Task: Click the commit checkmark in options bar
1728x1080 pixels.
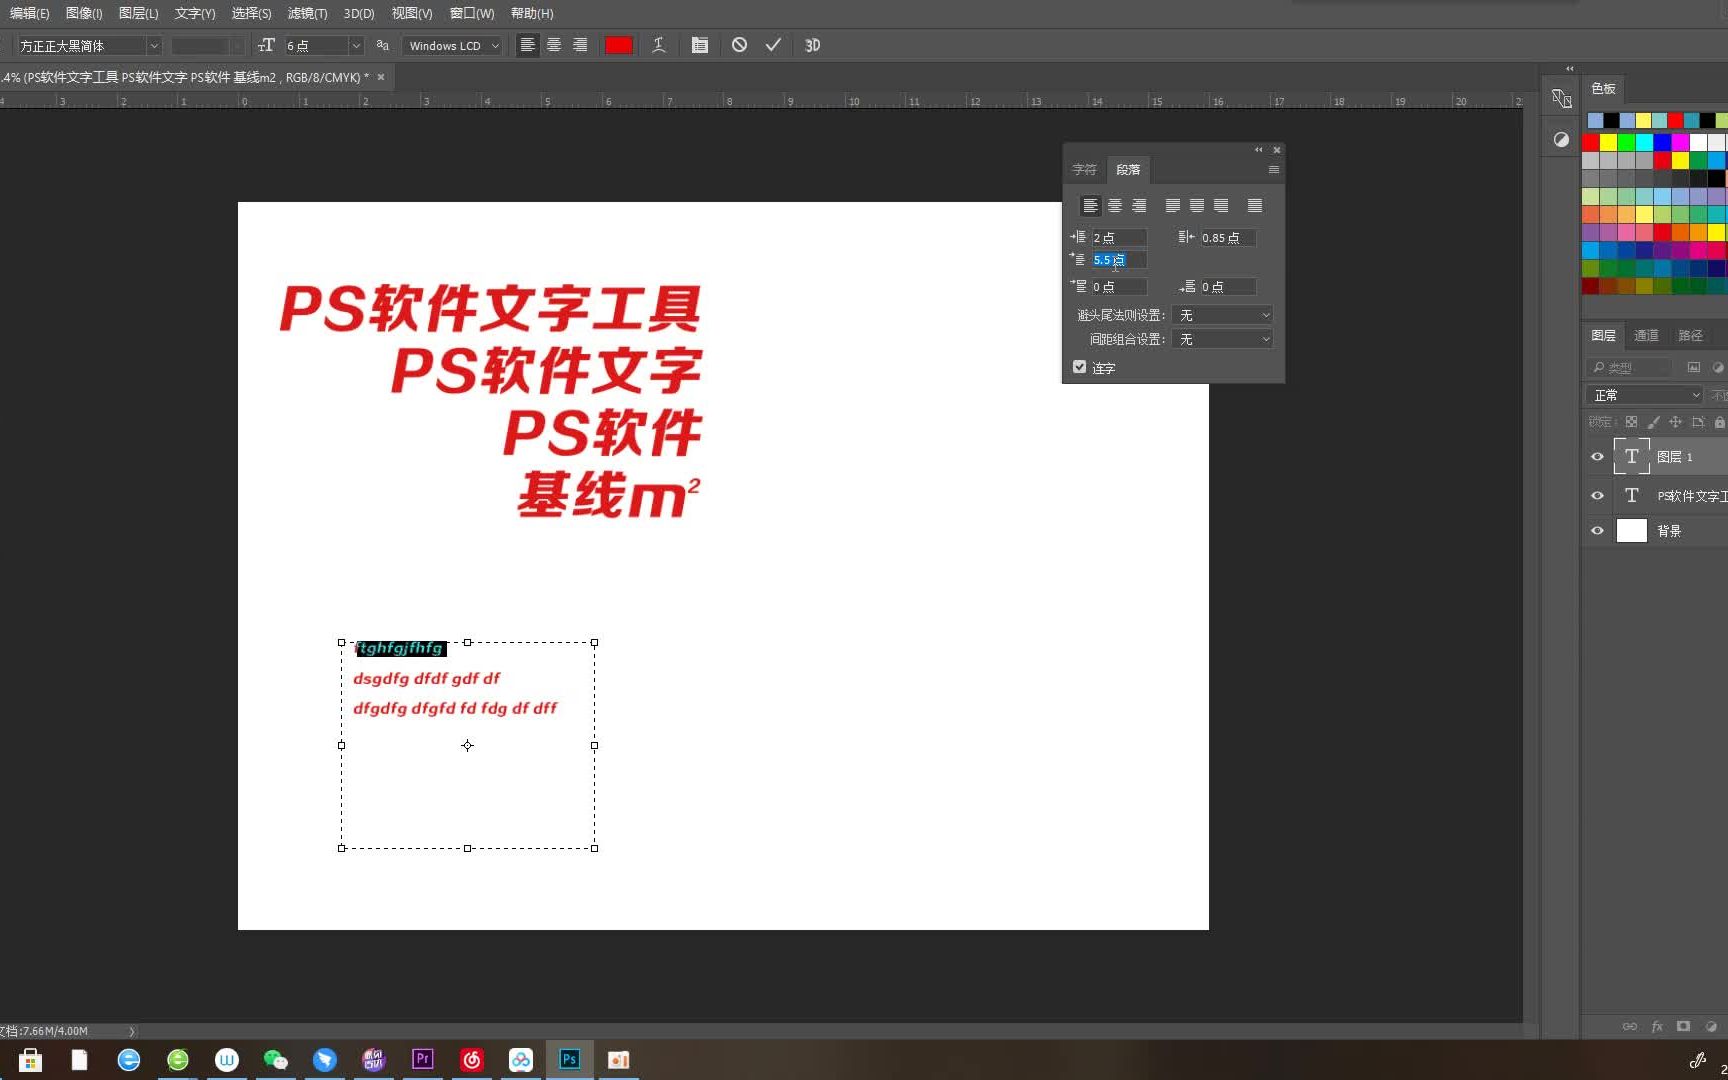Action: click(x=772, y=45)
